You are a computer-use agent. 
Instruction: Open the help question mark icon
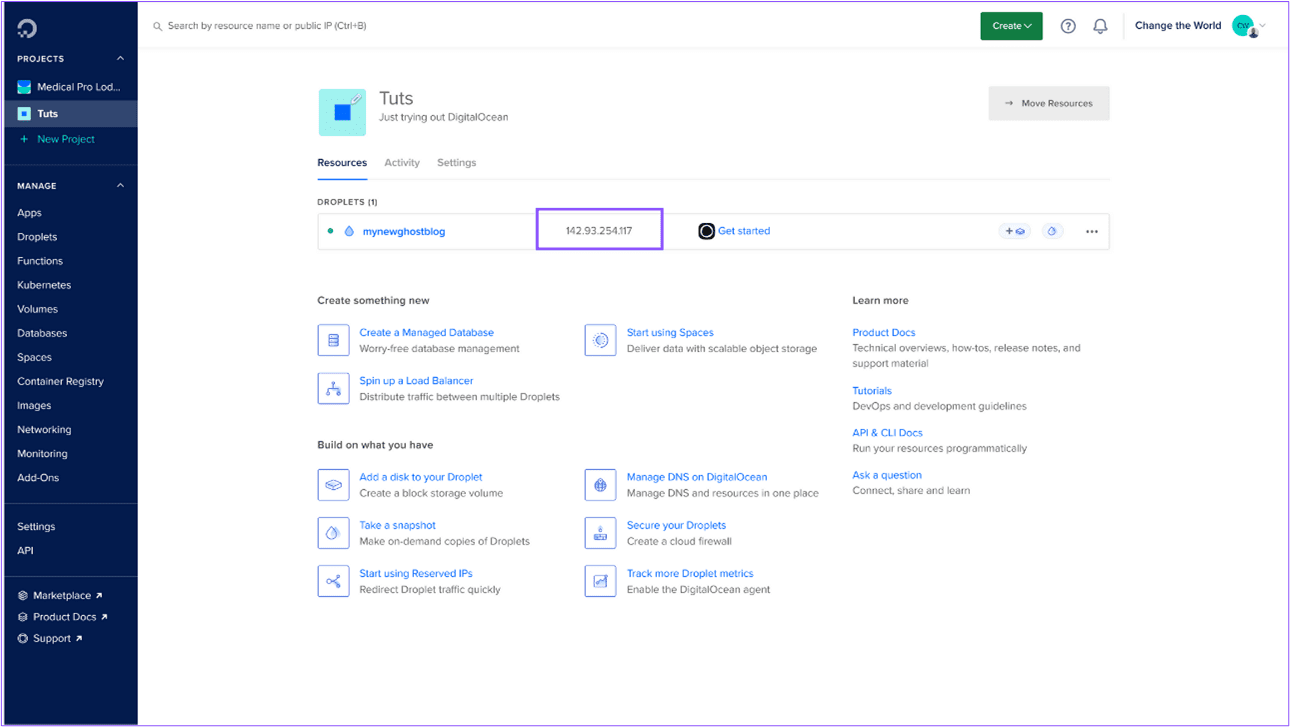[x=1068, y=26]
